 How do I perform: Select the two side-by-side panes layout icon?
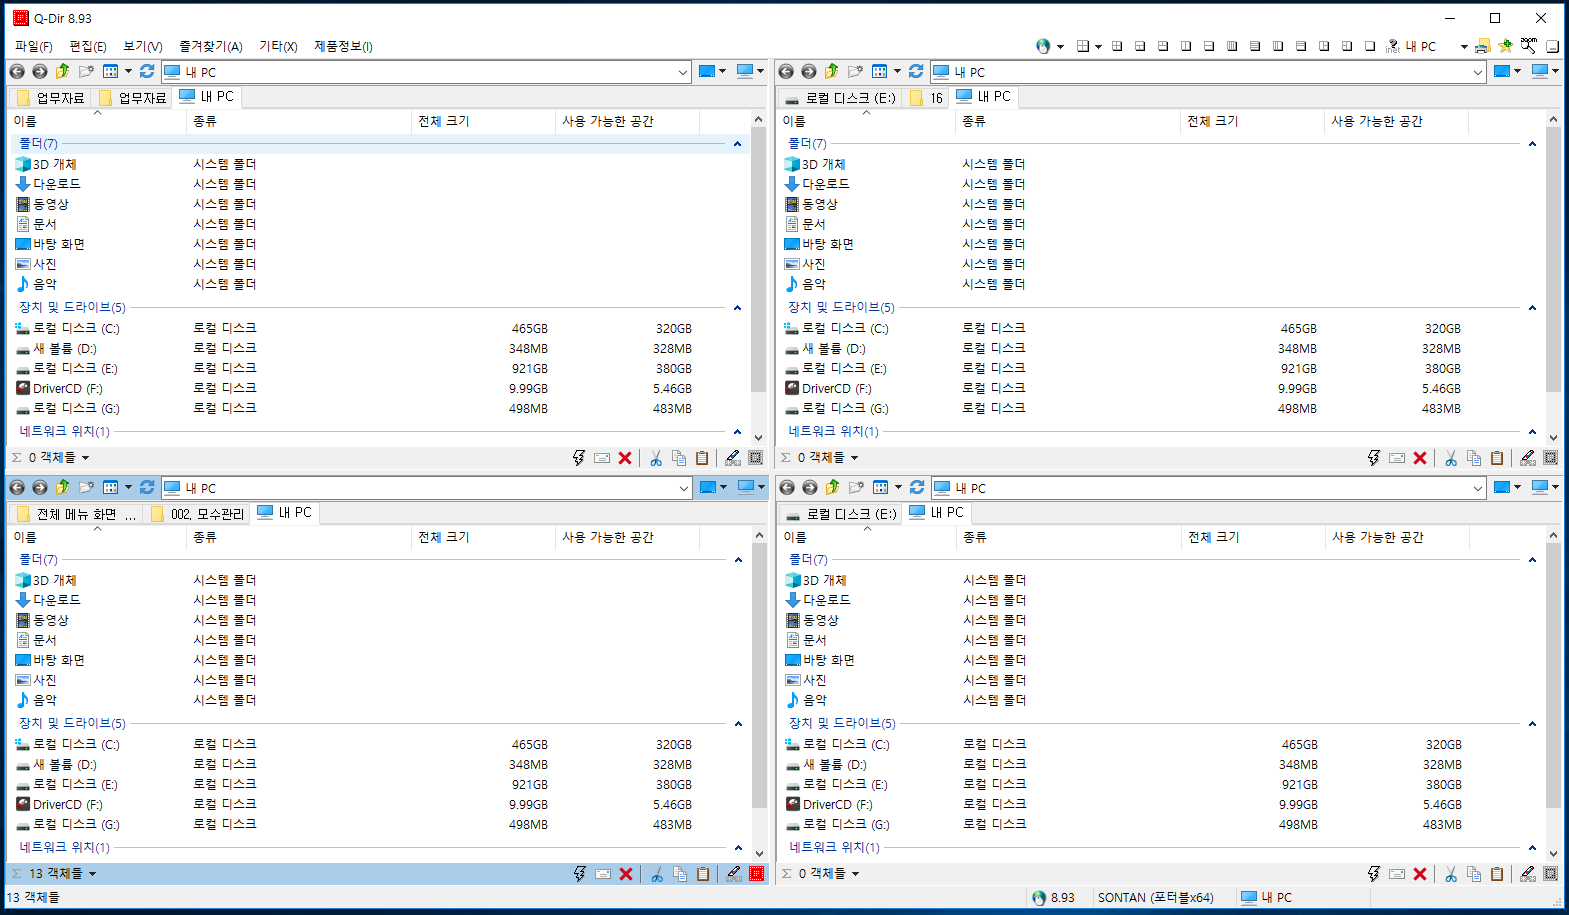coord(1186,46)
